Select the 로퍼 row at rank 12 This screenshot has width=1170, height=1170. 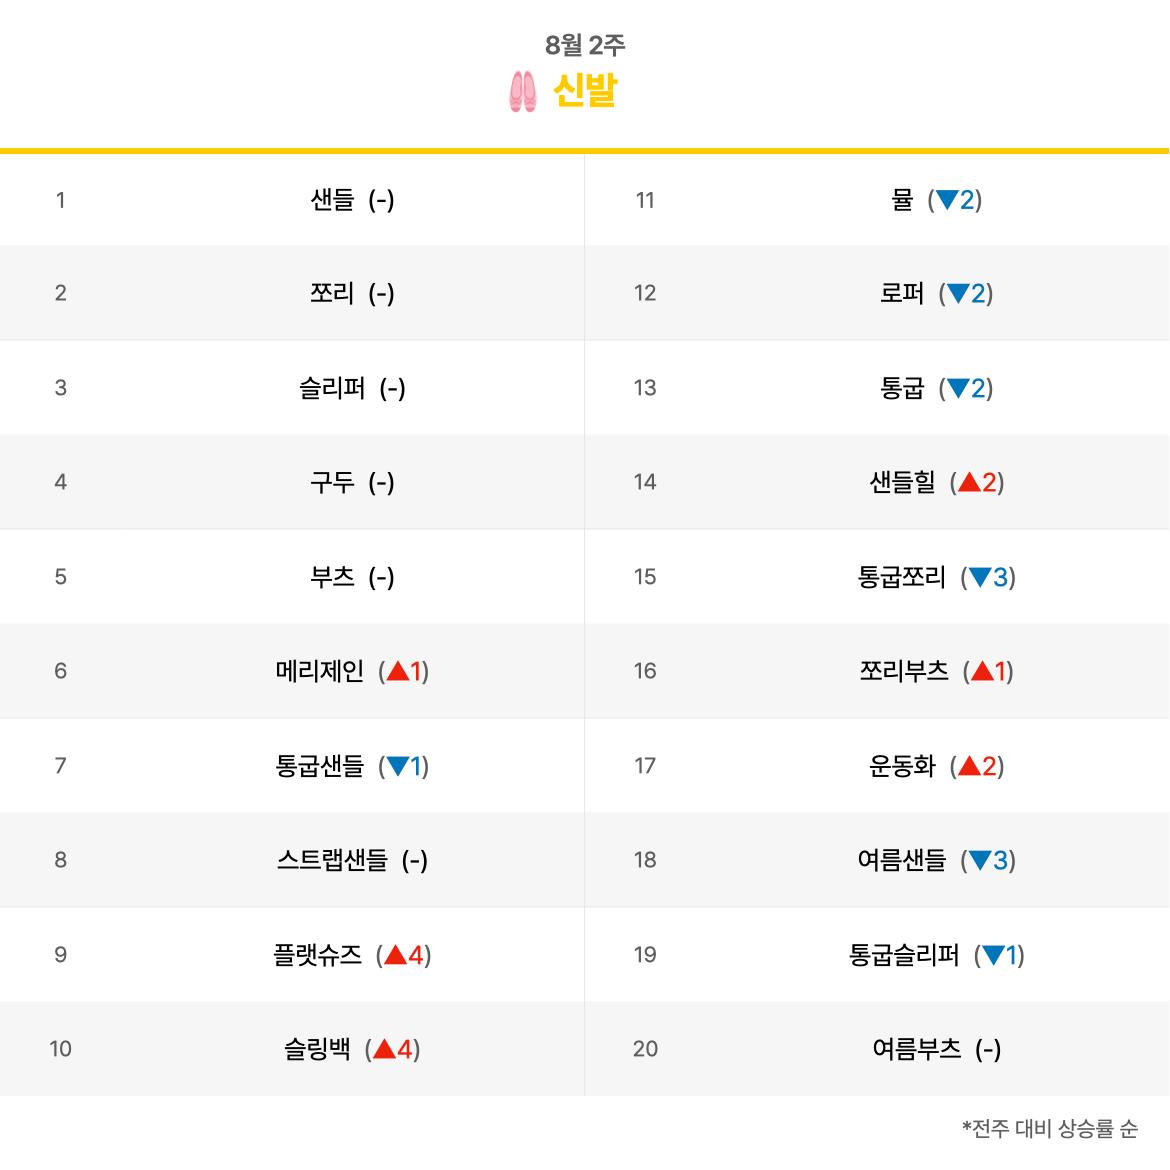pos(901,294)
